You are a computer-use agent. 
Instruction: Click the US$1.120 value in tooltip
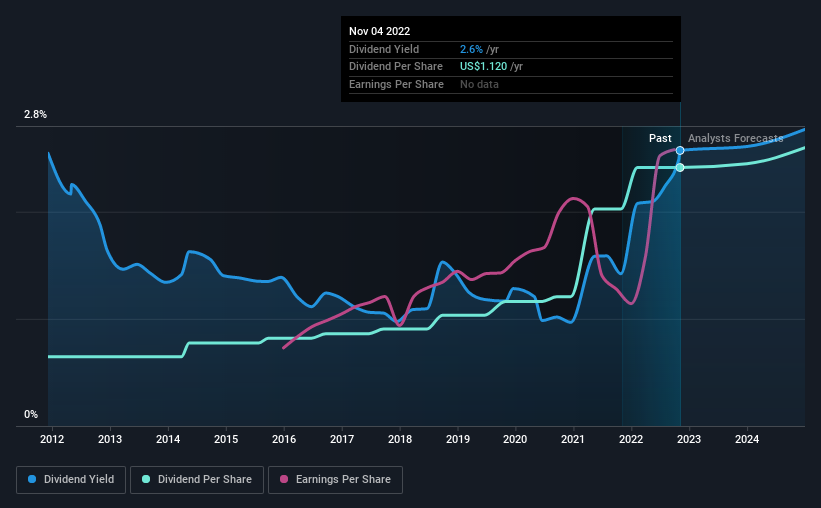pos(483,67)
